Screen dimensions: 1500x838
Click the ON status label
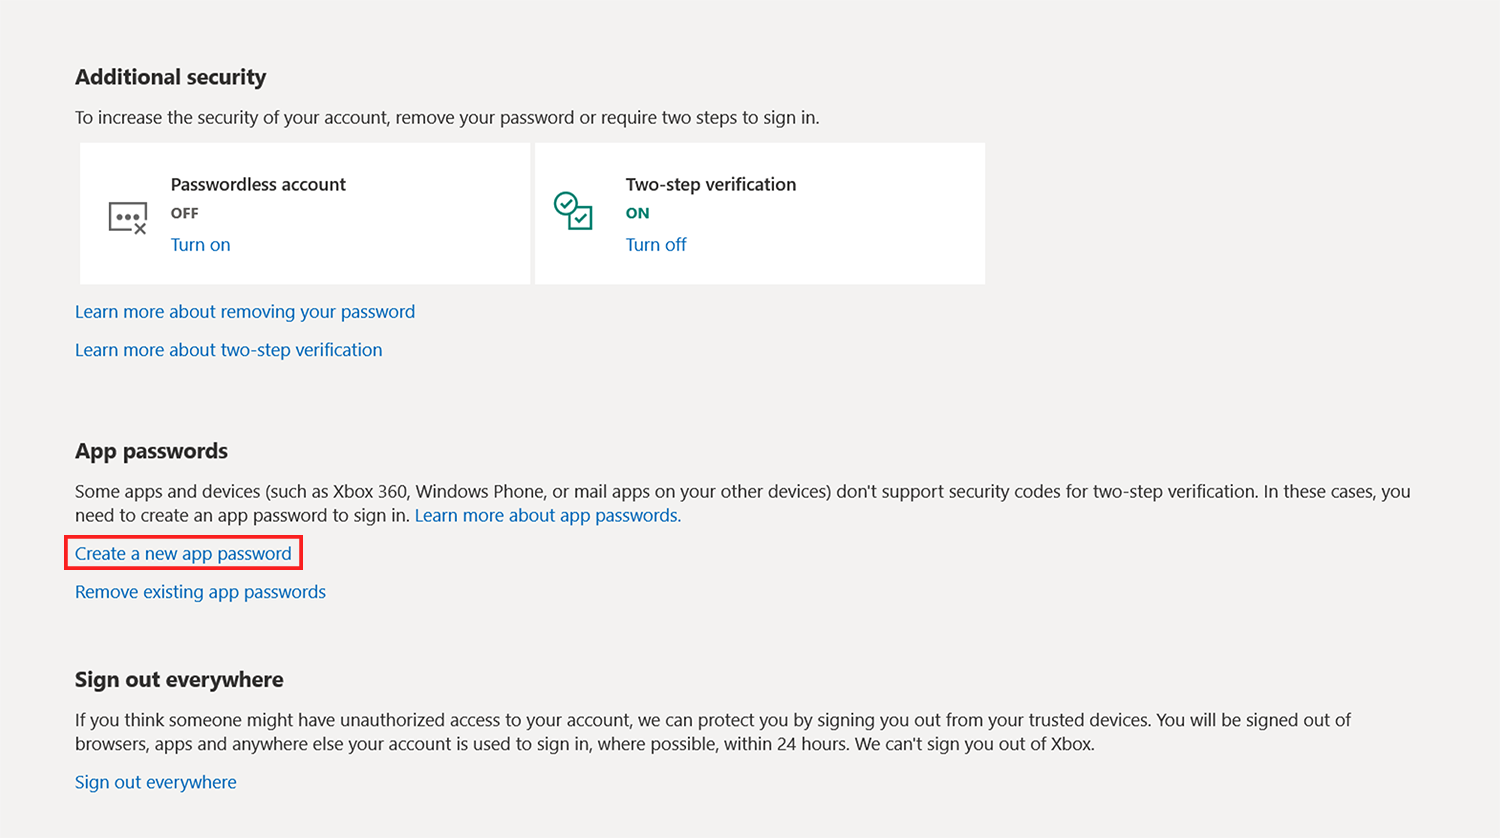[638, 213]
